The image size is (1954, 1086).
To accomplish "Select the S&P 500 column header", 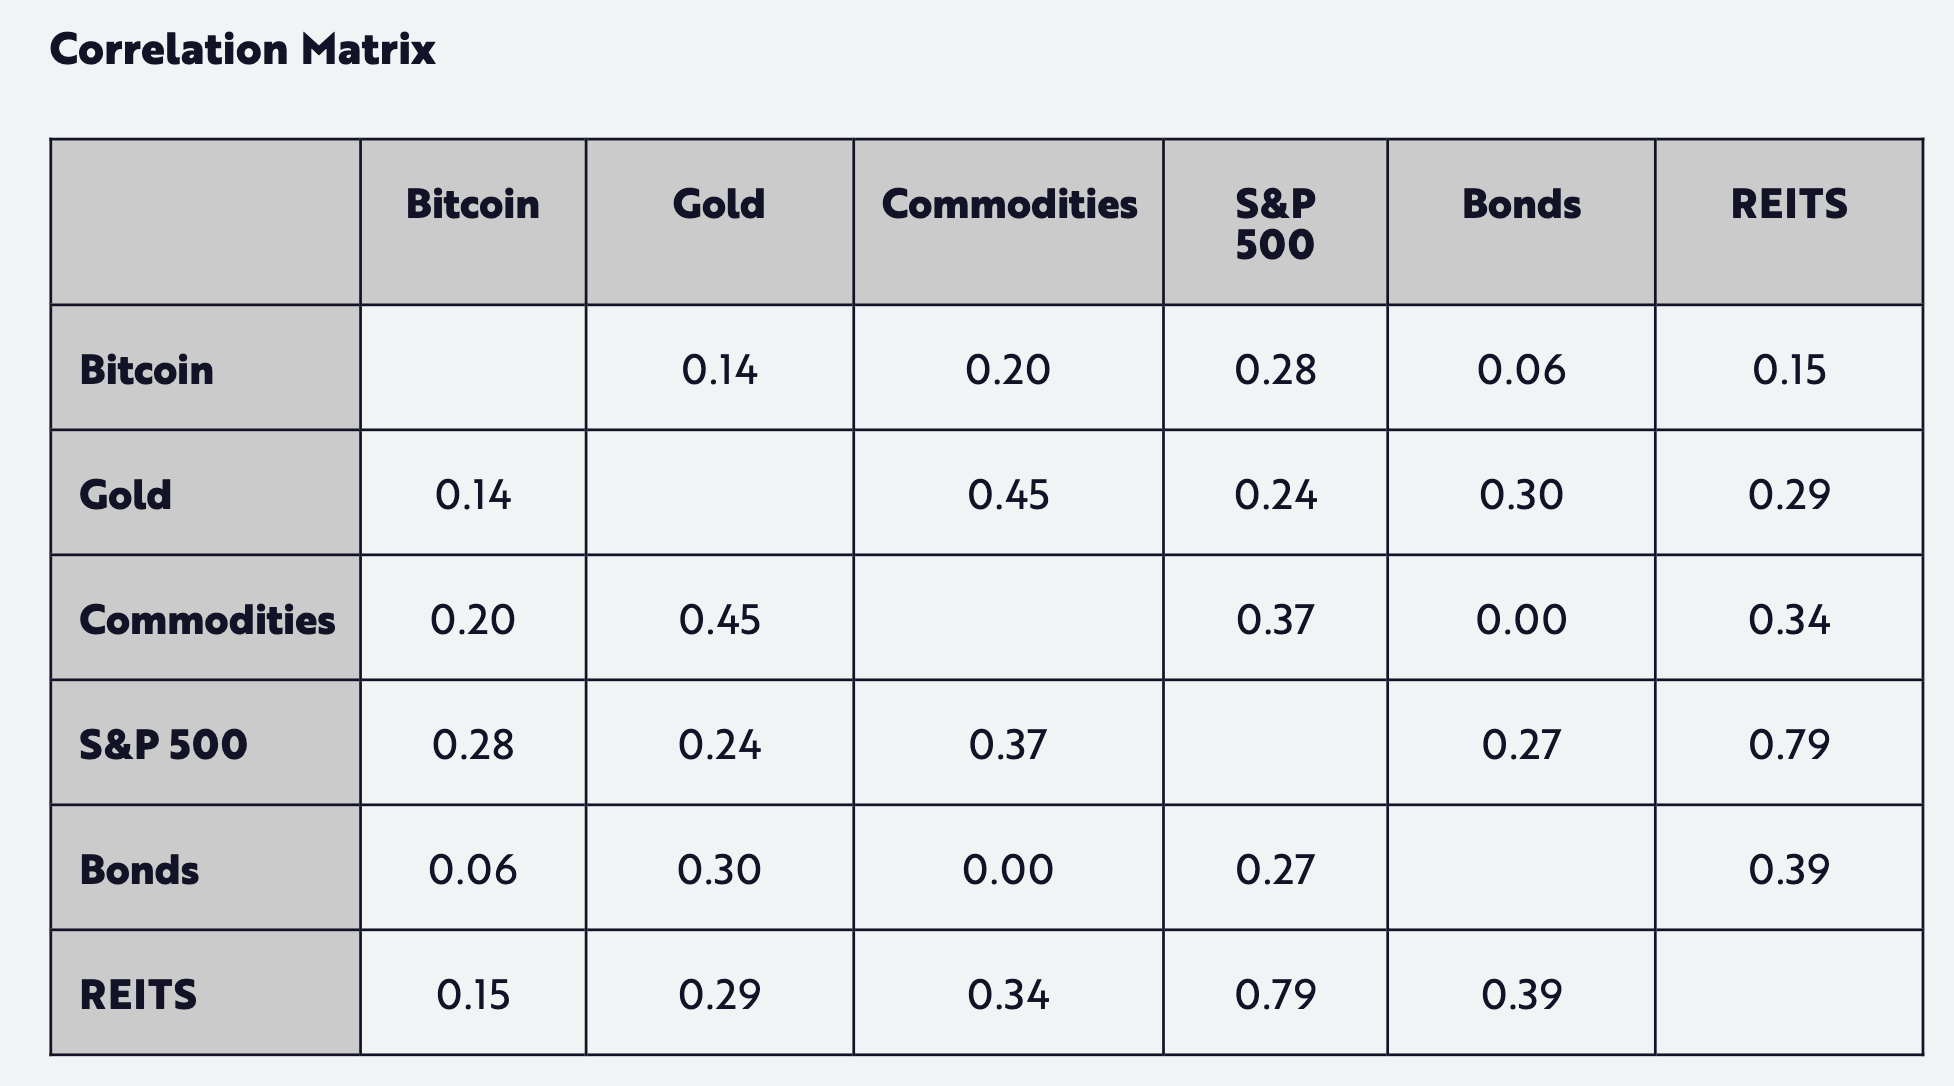I will coord(1275,223).
